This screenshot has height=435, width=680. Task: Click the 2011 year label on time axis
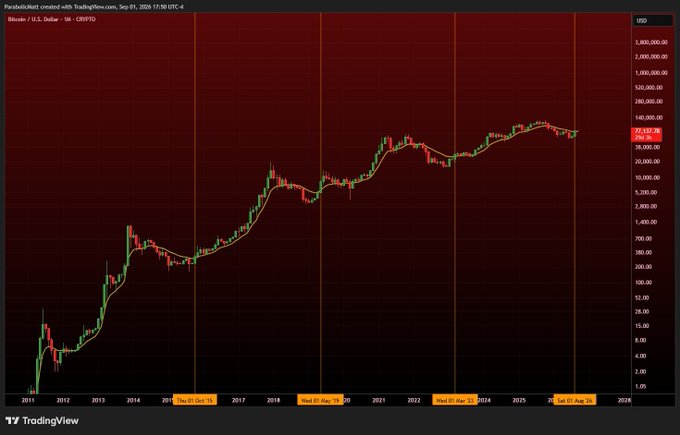pos(28,400)
